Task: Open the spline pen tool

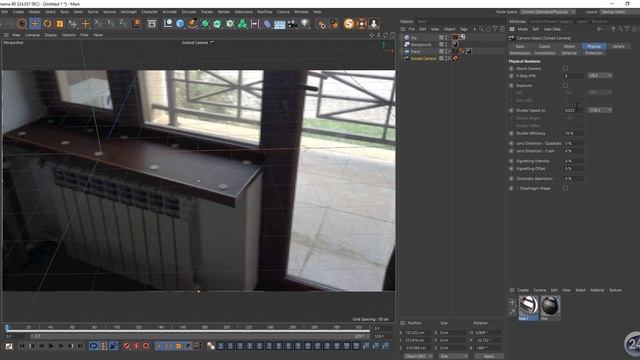Action: pos(193,24)
